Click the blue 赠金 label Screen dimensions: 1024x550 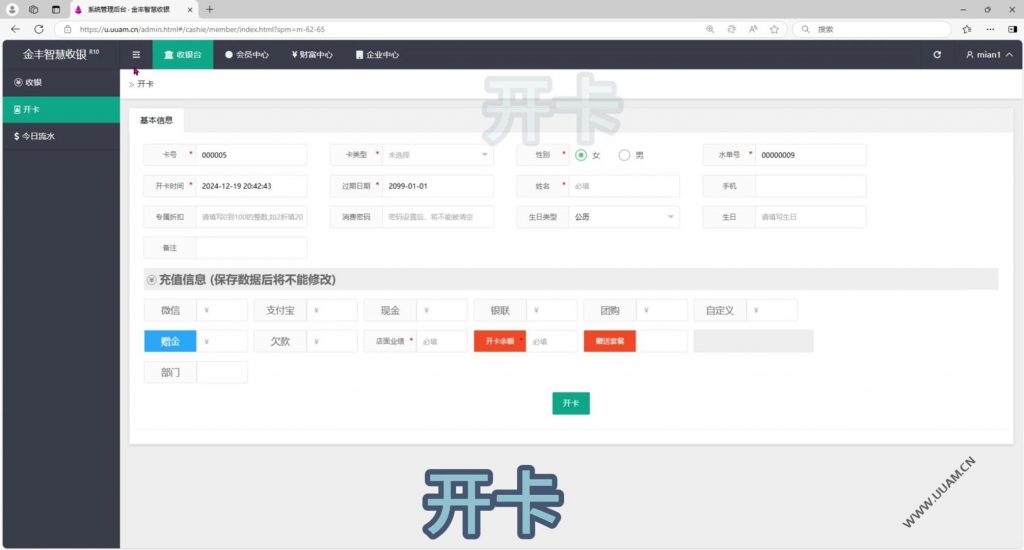[x=170, y=341]
